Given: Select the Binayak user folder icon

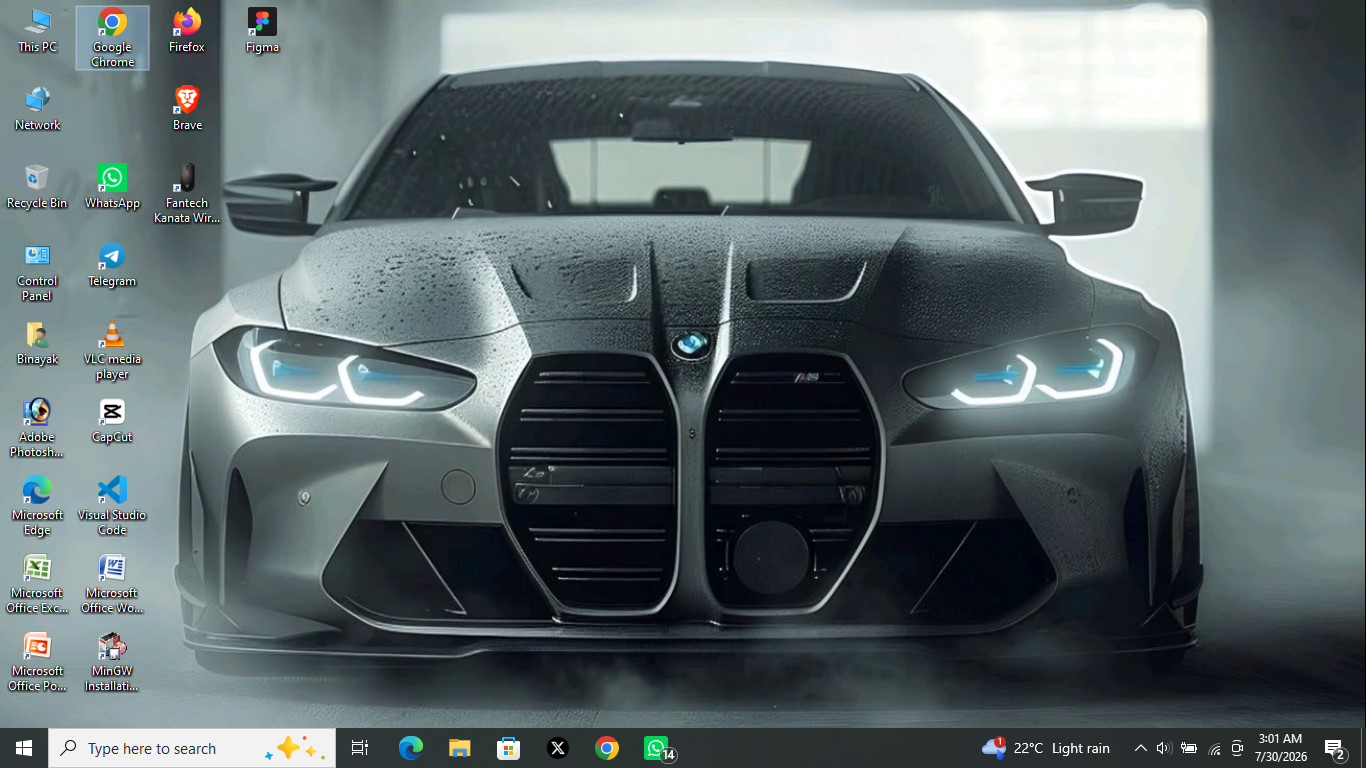Looking at the screenshot, I should 38,343.
